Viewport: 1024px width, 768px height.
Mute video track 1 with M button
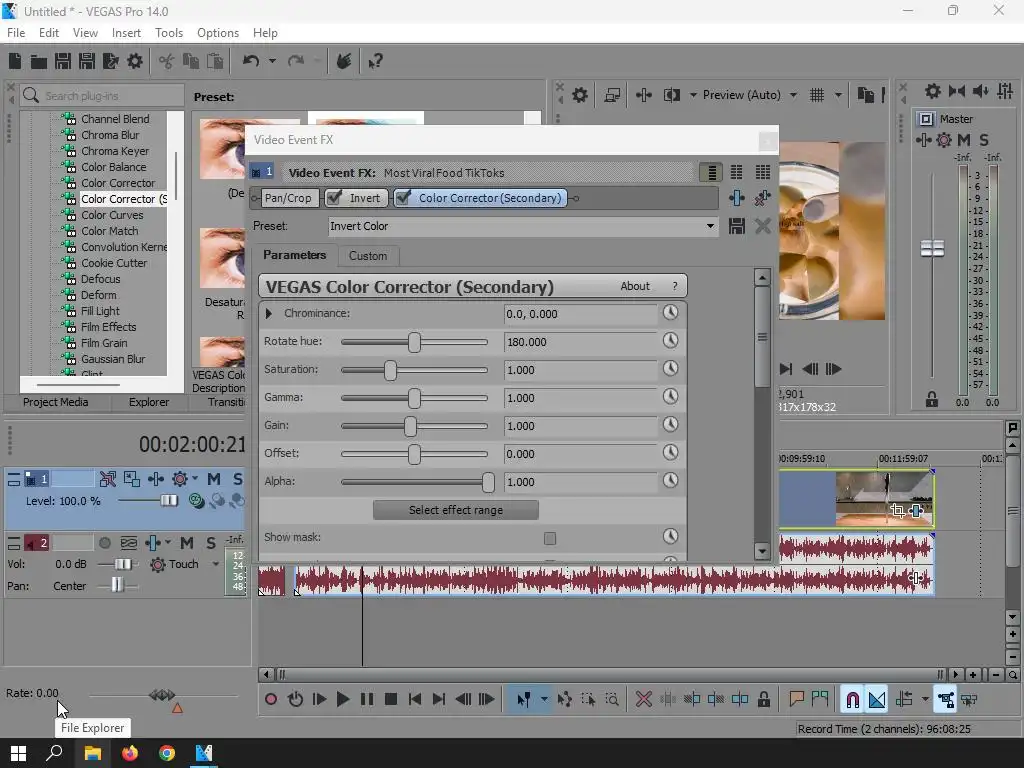[x=214, y=479]
